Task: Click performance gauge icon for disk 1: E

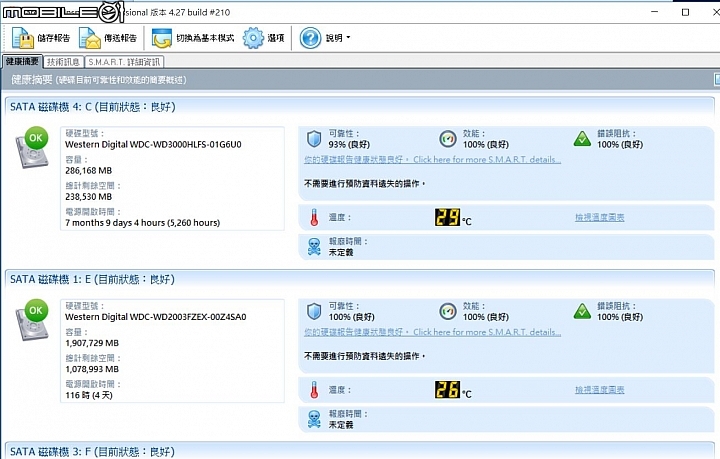Action: [448, 311]
